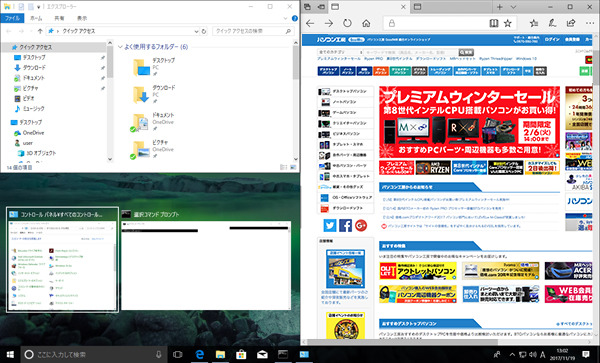The image size is (600, 363).
Task: Collapse Frequent folders group chevron
Action: [x=120, y=47]
